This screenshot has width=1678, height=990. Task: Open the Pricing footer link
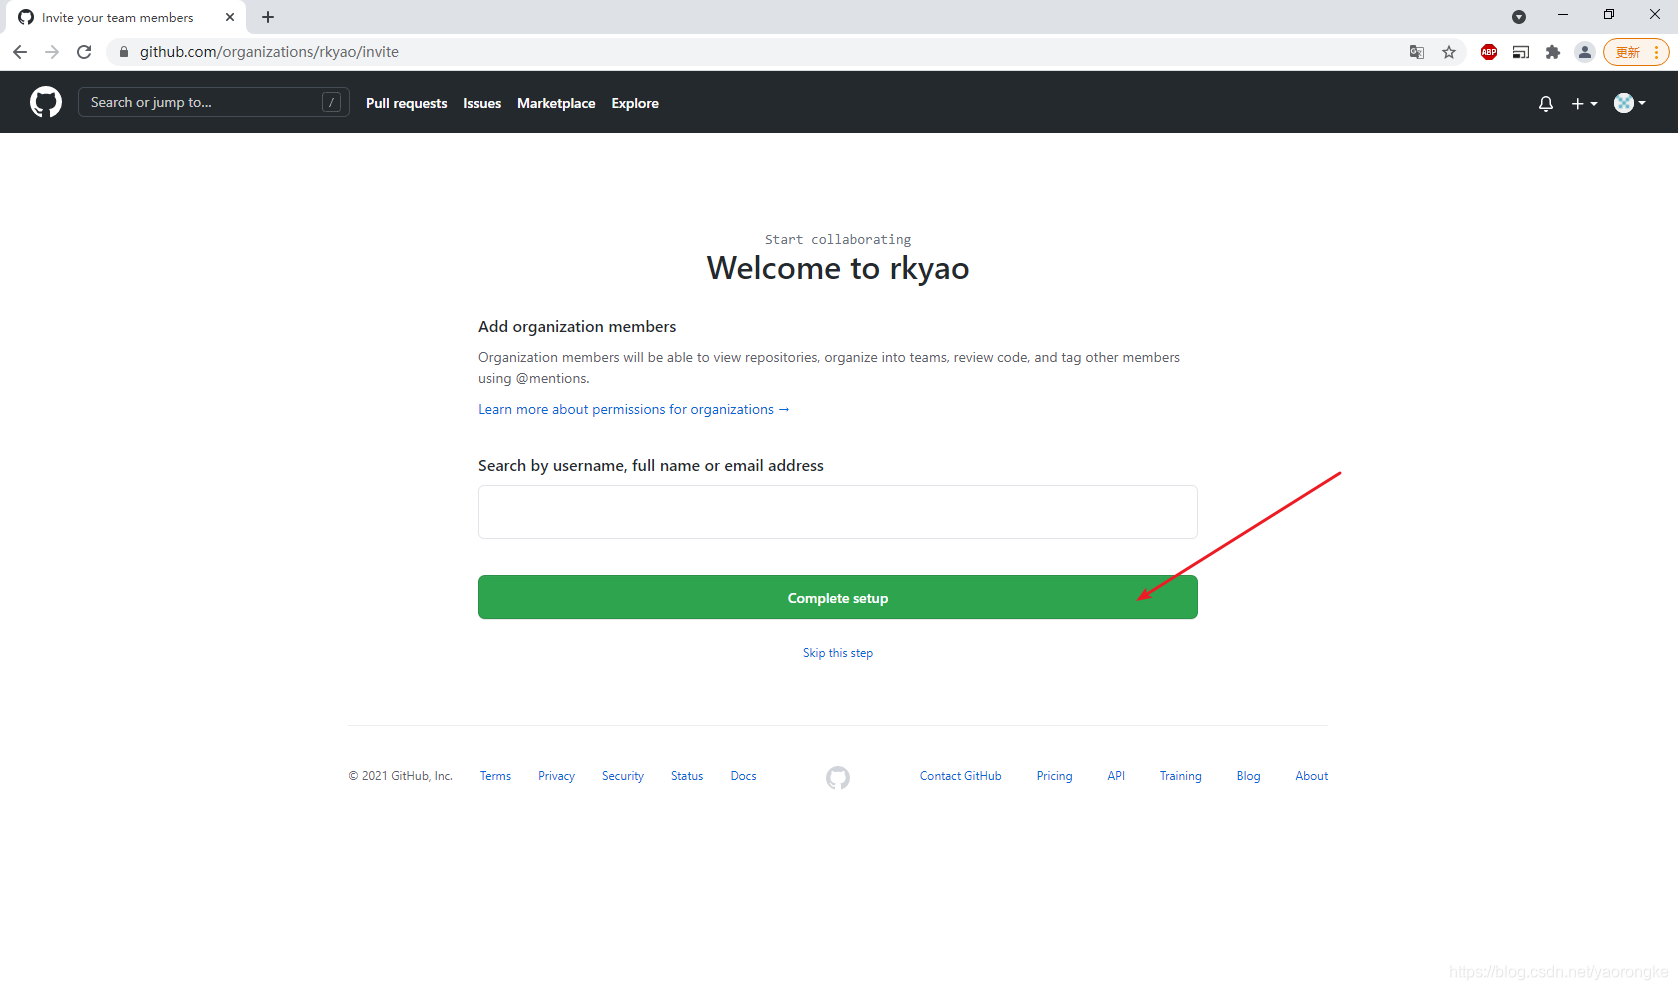(1054, 776)
